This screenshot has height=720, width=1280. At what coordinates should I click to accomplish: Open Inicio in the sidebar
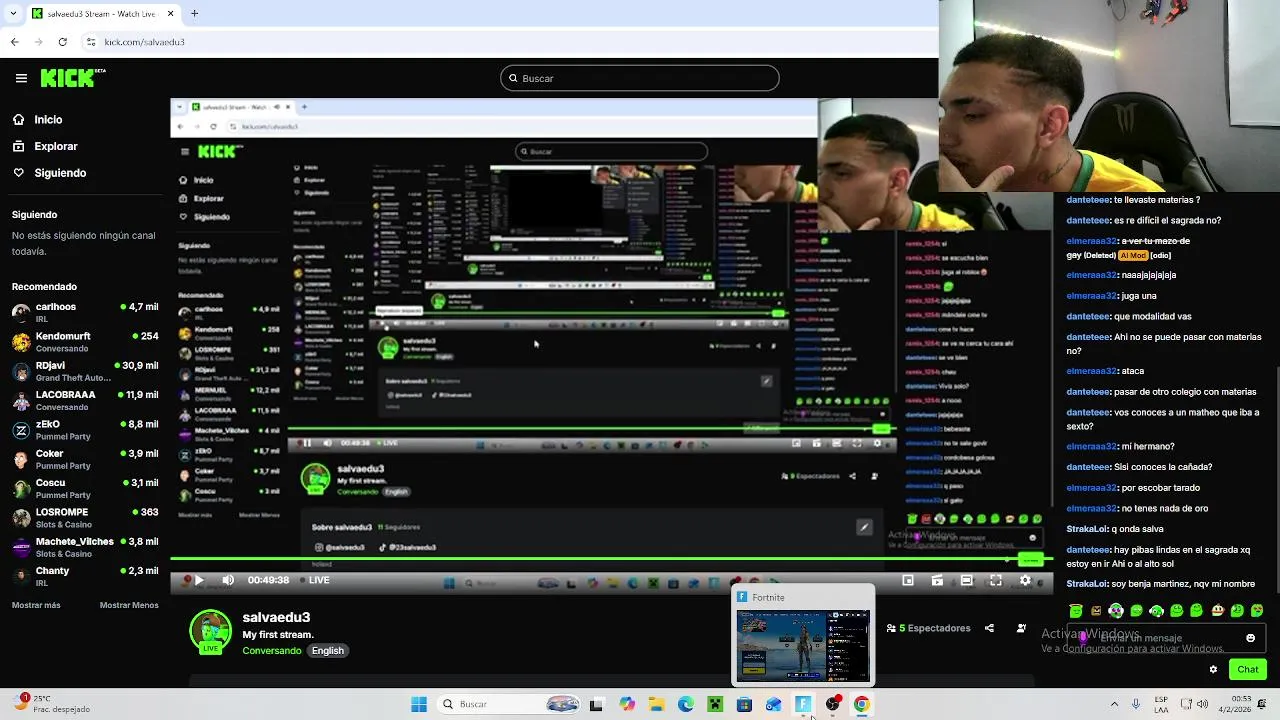(37, 119)
